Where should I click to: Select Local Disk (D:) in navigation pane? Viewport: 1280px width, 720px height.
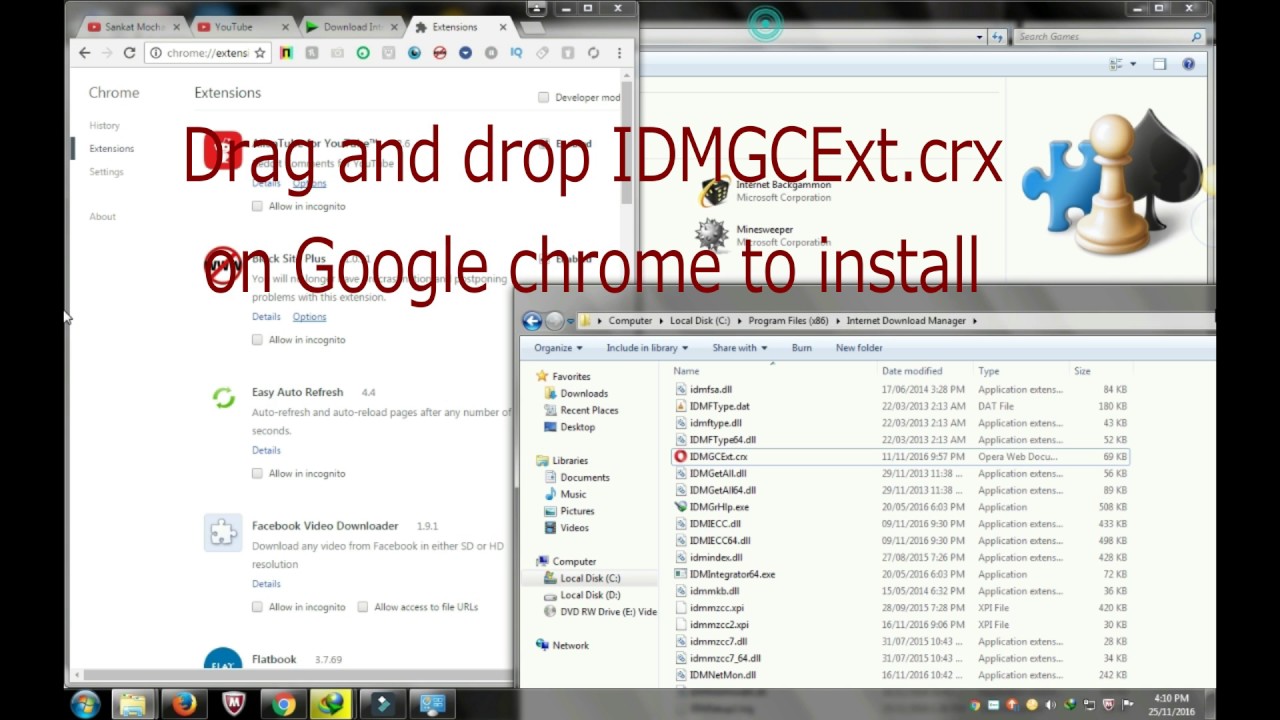(x=590, y=595)
